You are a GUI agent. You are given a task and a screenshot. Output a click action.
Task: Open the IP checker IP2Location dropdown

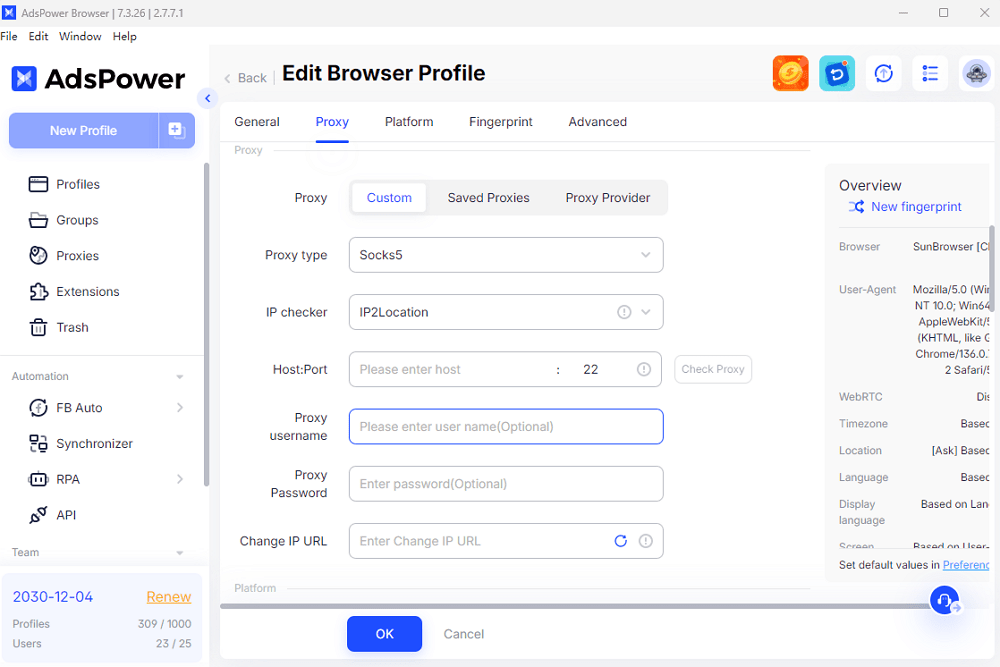pyautogui.click(x=506, y=312)
